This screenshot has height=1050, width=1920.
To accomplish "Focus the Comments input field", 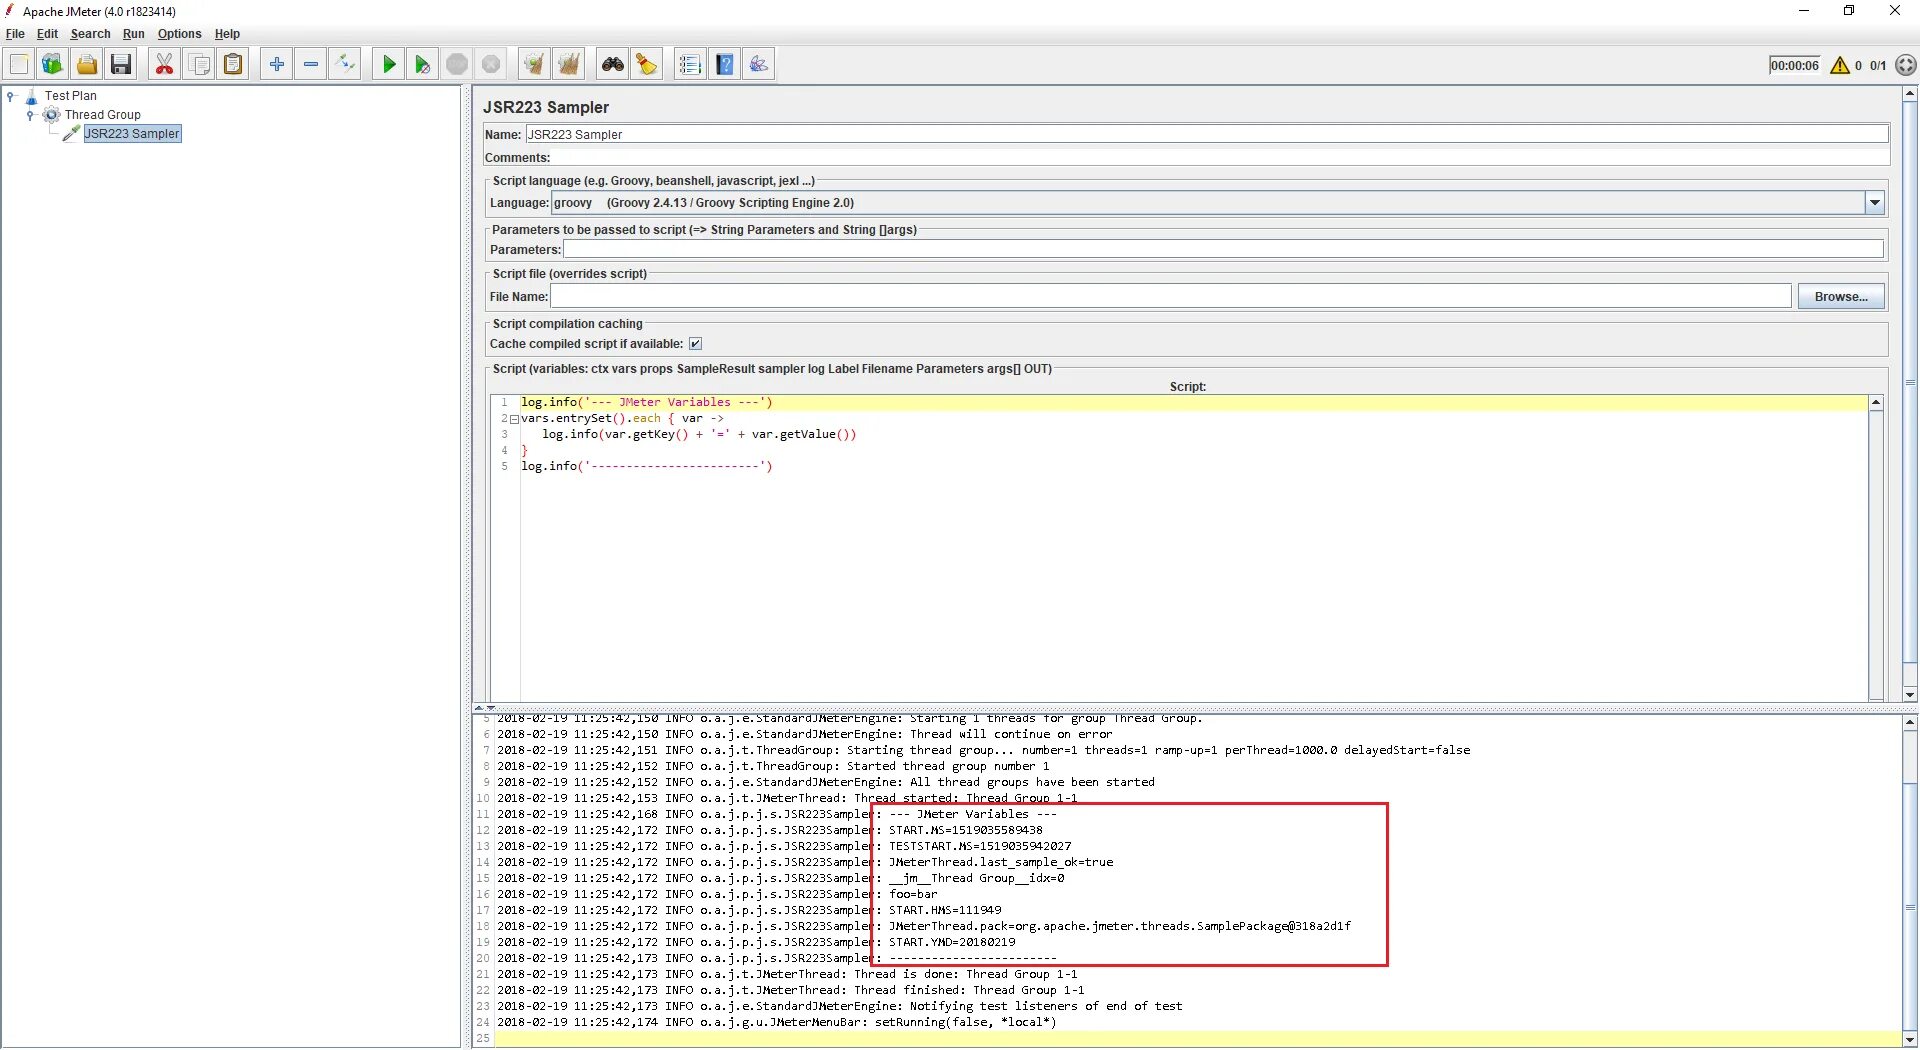I will pyautogui.click(x=1220, y=158).
